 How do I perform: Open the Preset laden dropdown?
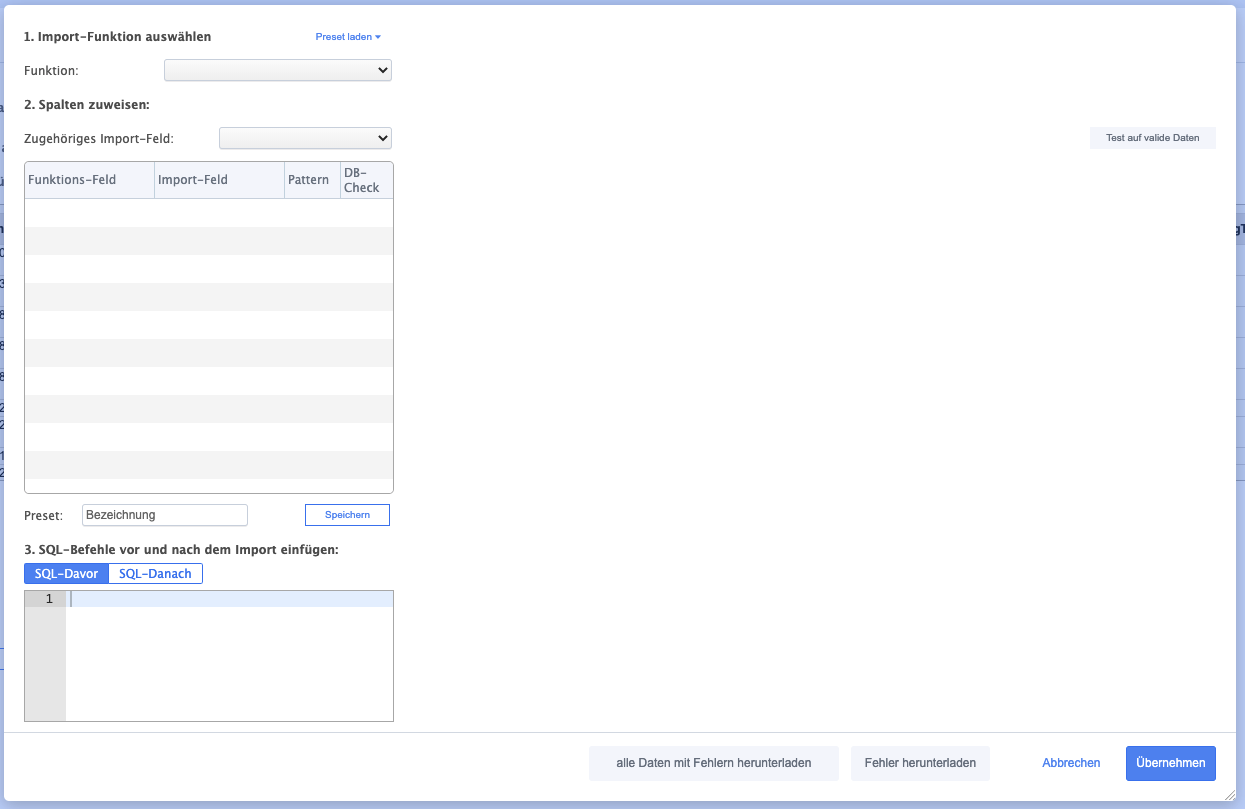(348, 37)
